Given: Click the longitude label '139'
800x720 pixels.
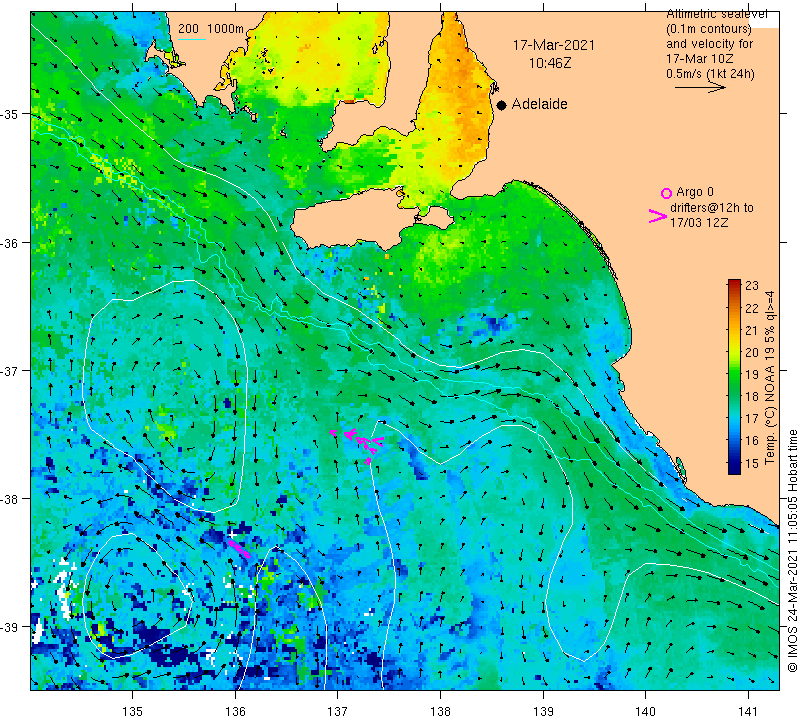Looking at the screenshot, I should (x=543, y=711).
